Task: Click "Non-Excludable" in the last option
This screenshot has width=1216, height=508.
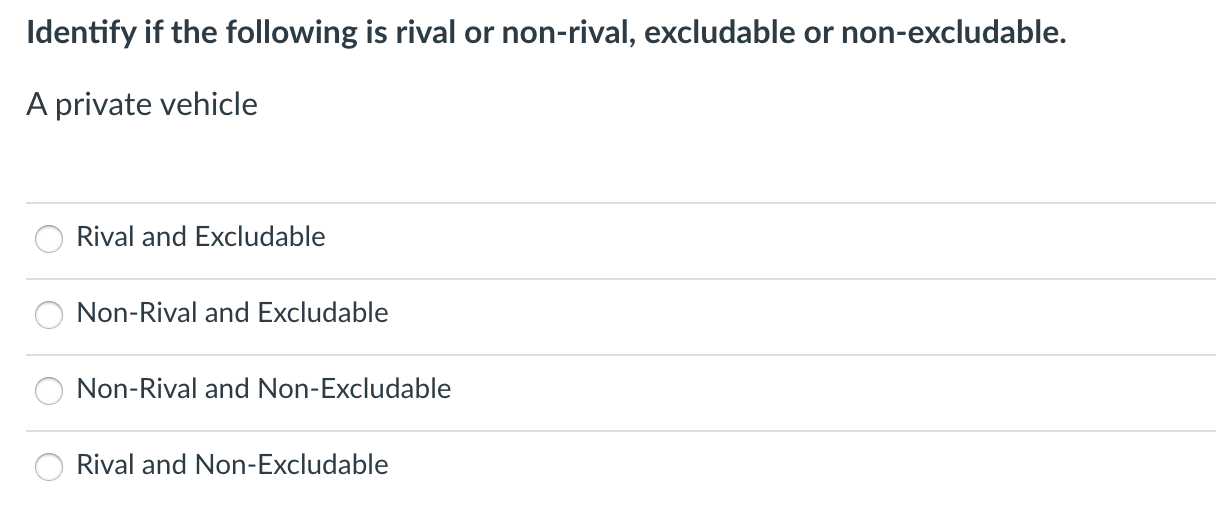Action: click(292, 465)
